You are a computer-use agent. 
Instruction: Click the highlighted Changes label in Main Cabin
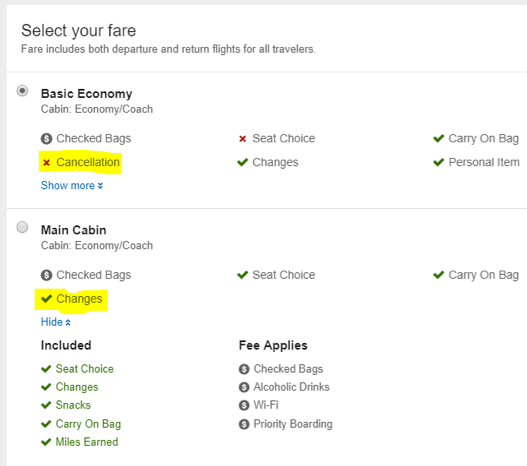79,299
